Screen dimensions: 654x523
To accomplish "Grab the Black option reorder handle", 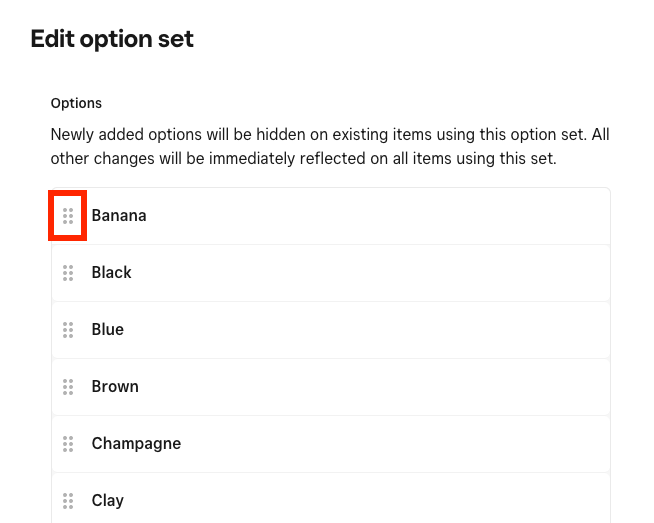I will point(68,272).
